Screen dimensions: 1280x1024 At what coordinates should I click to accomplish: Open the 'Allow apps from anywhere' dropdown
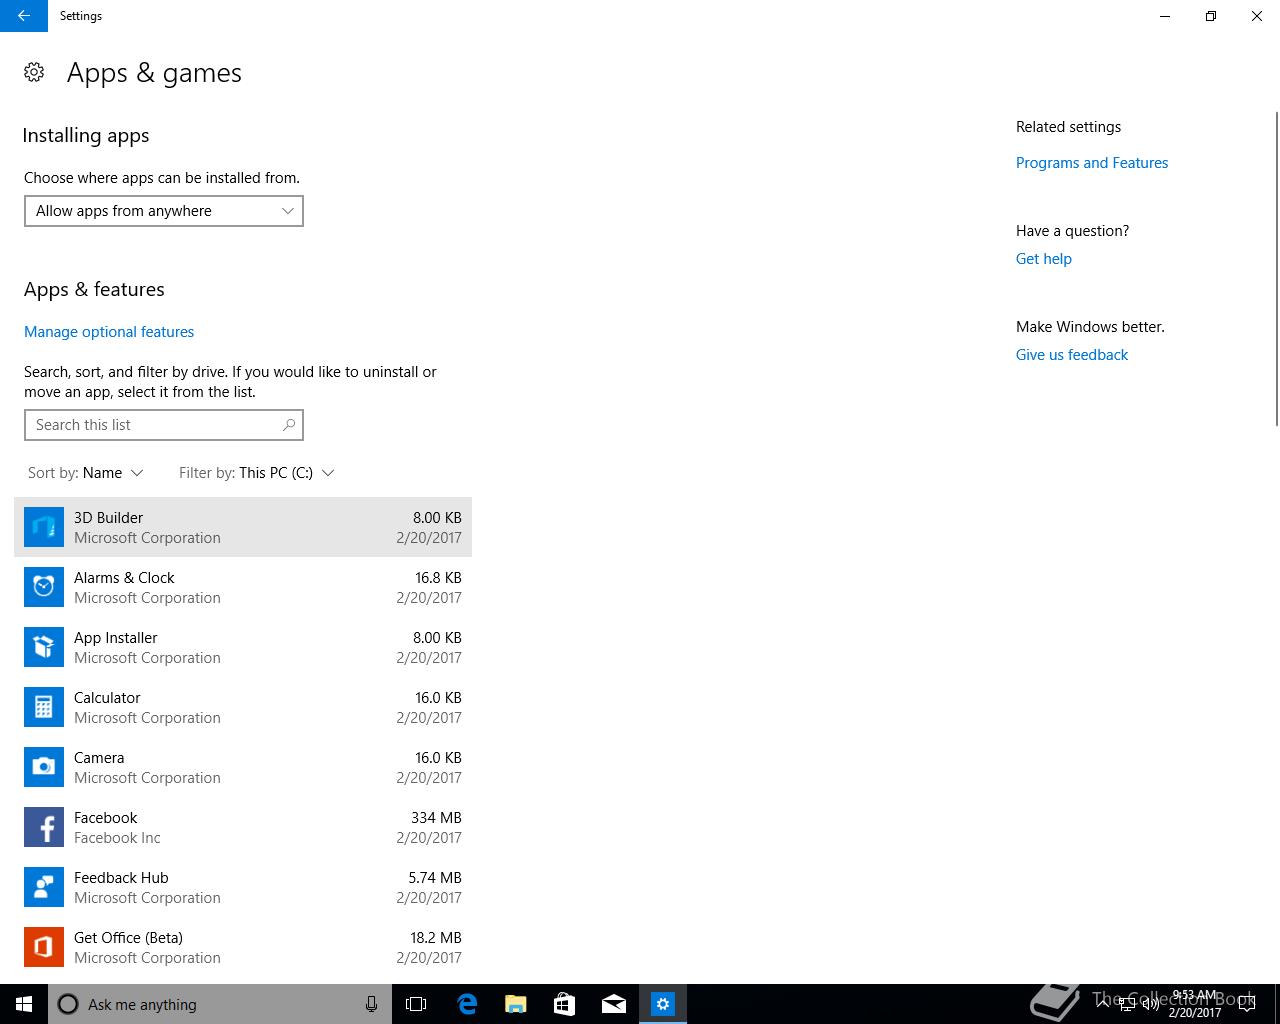click(164, 211)
